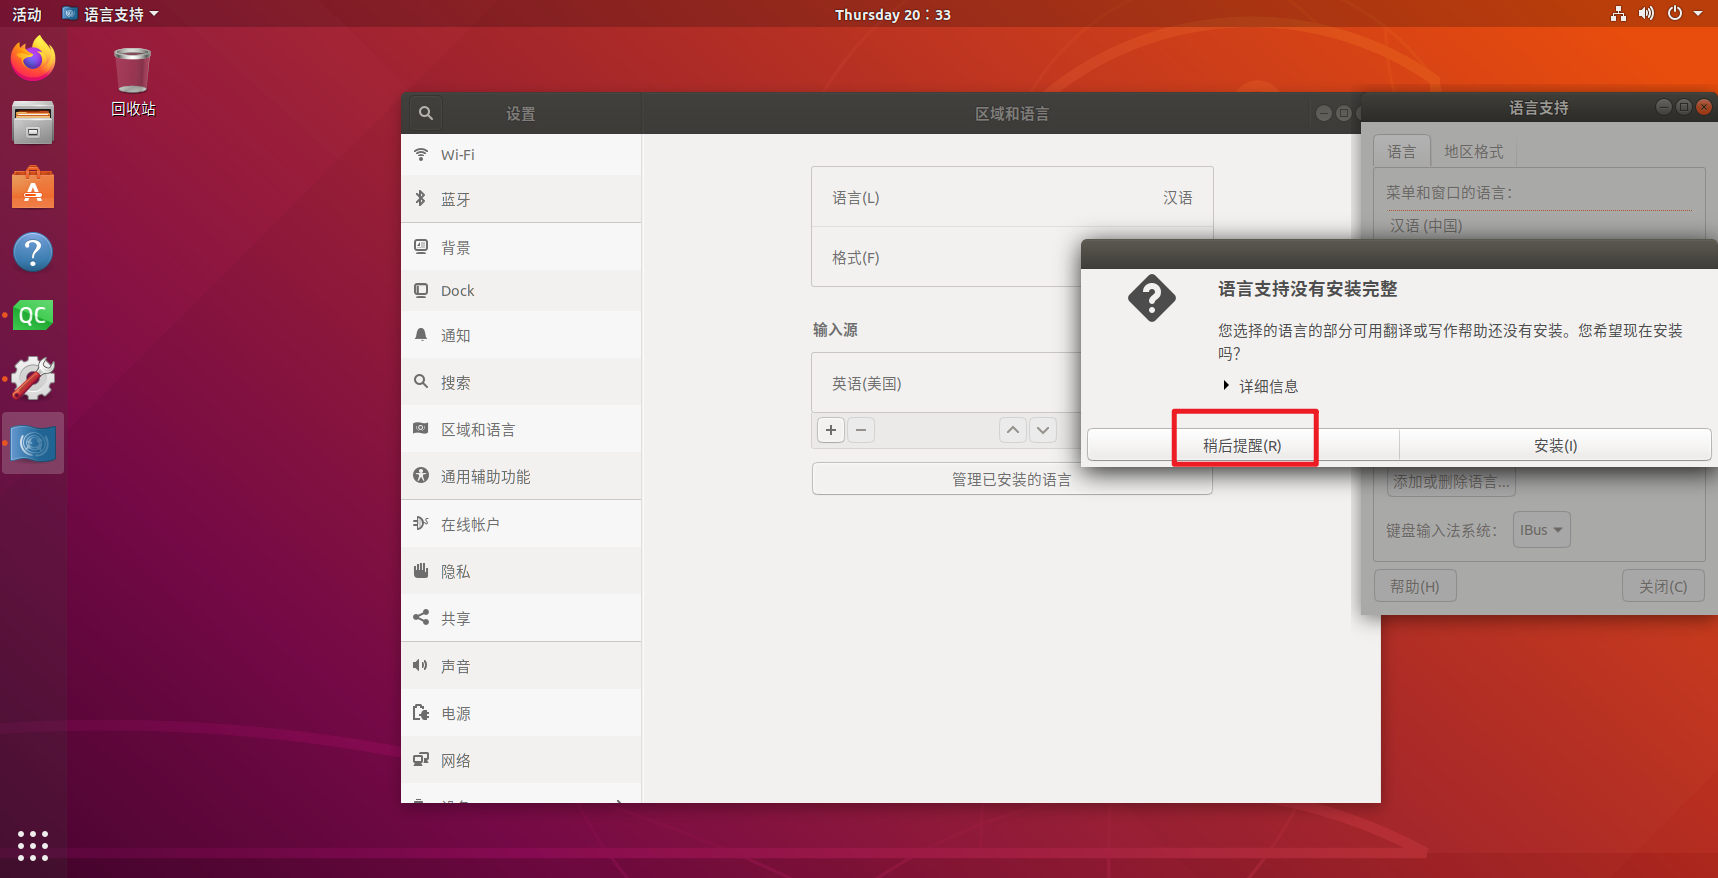Image resolution: width=1718 pixels, height=878 pixels.
Task: Open Firefox from the dock
Action: coord(33,58)
